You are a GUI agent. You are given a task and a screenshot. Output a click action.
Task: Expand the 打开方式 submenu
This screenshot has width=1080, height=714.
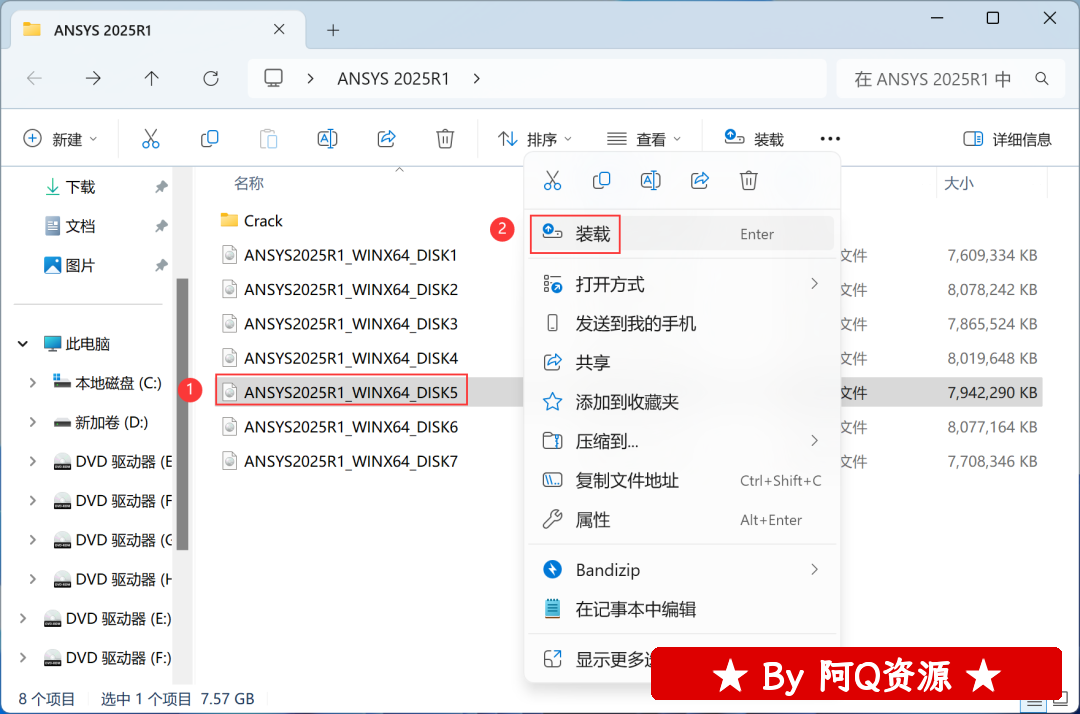coord(815,284)
